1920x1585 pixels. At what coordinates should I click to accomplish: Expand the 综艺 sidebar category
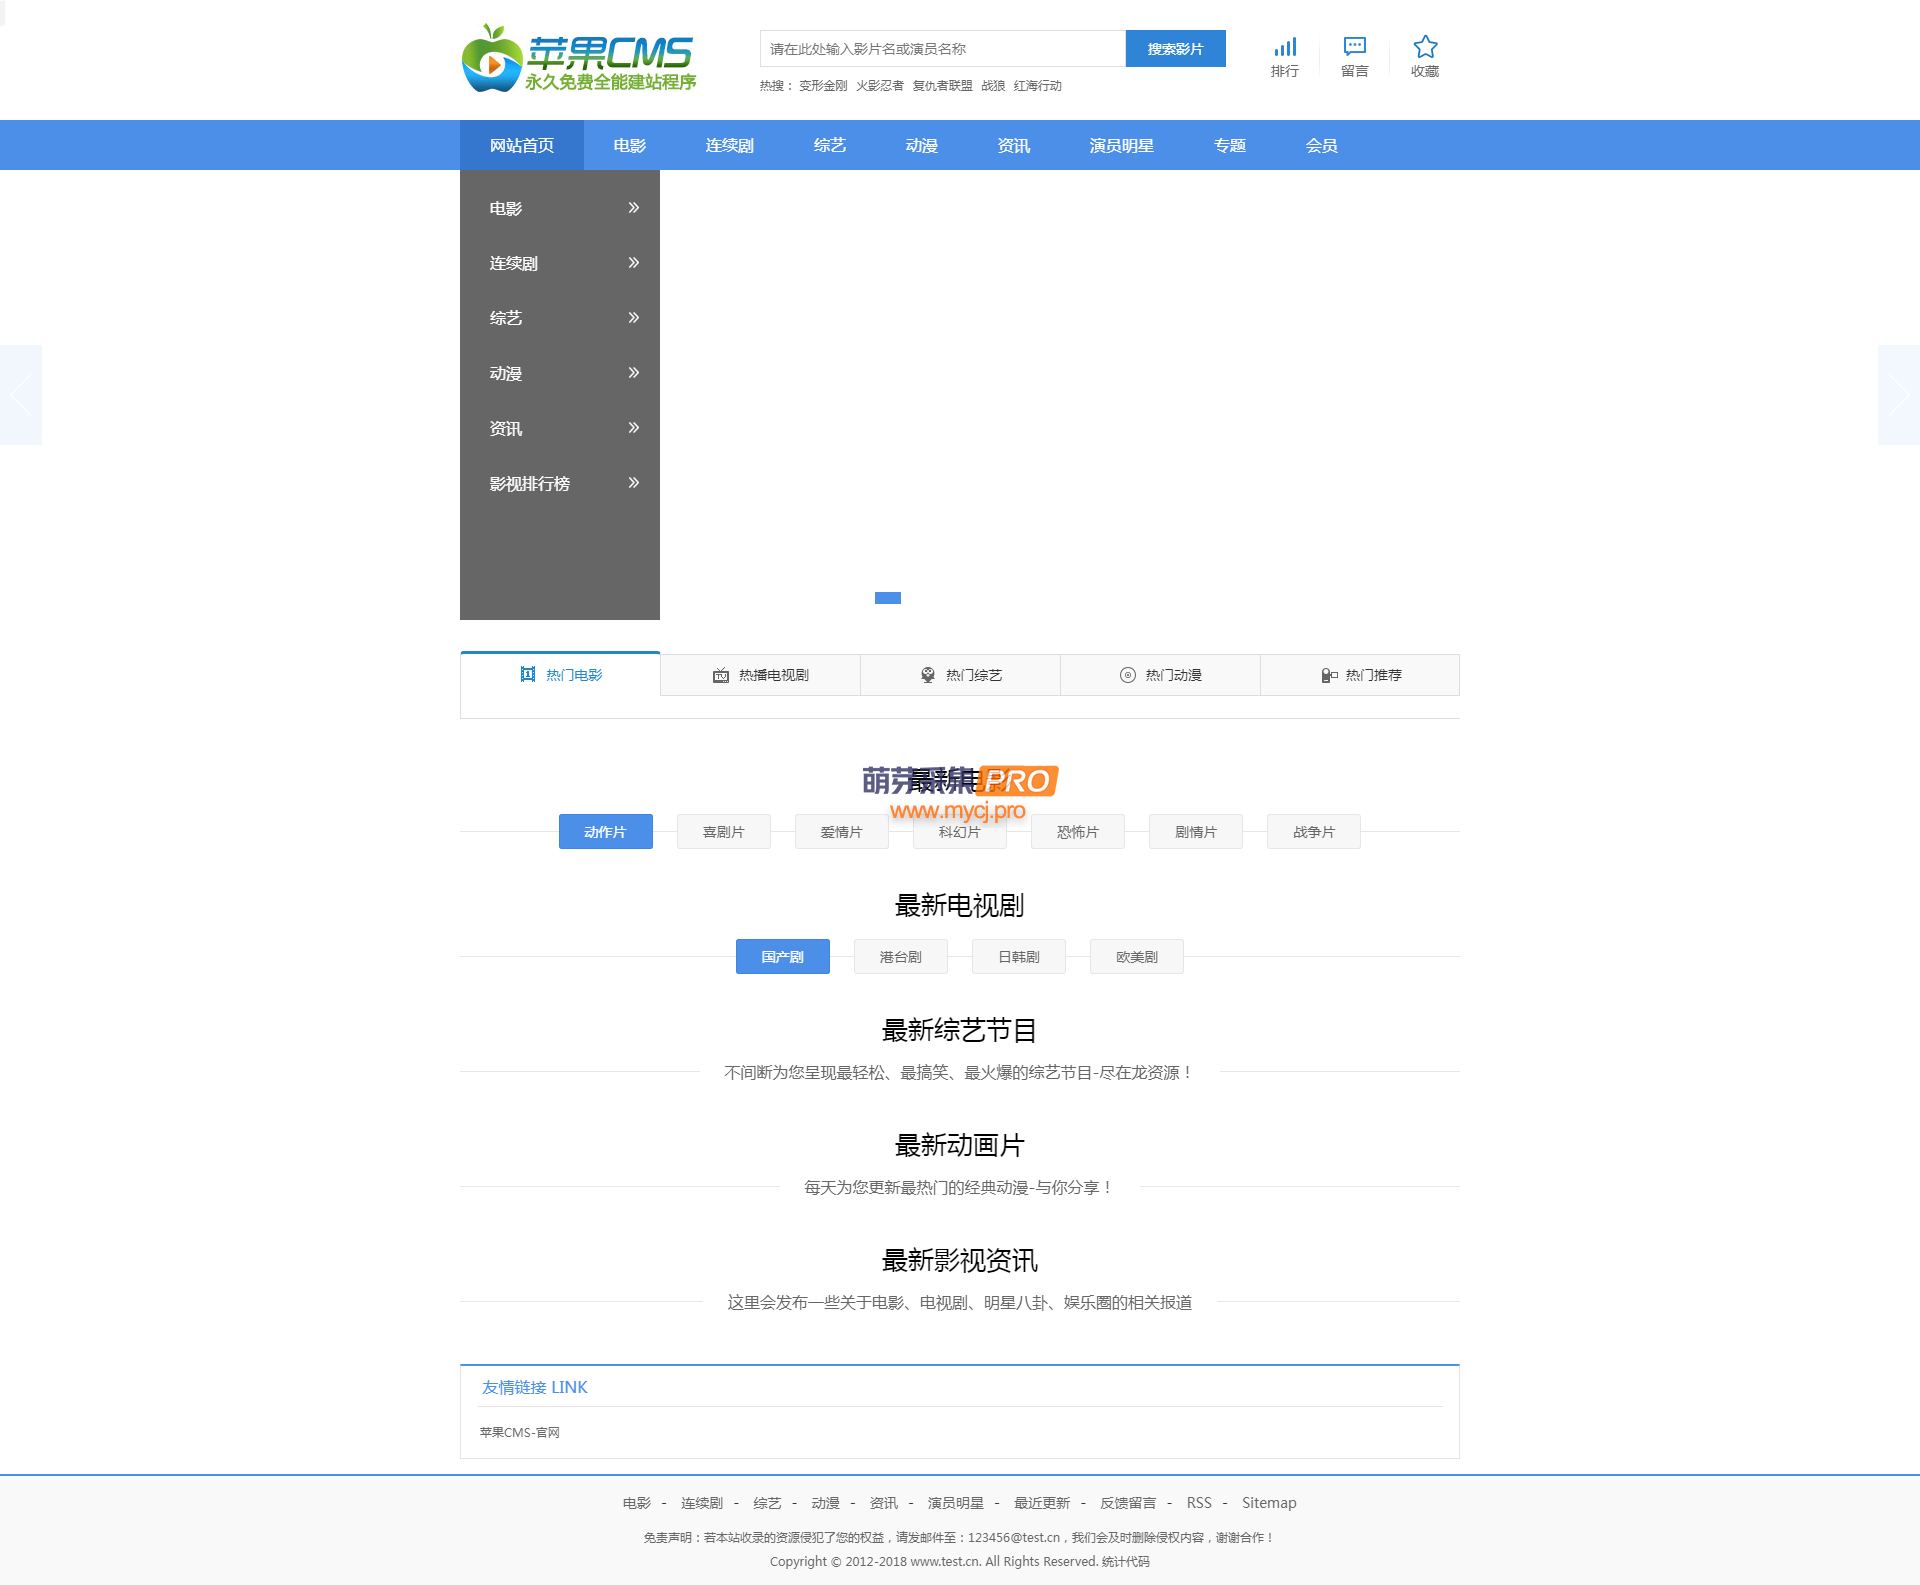560,318
